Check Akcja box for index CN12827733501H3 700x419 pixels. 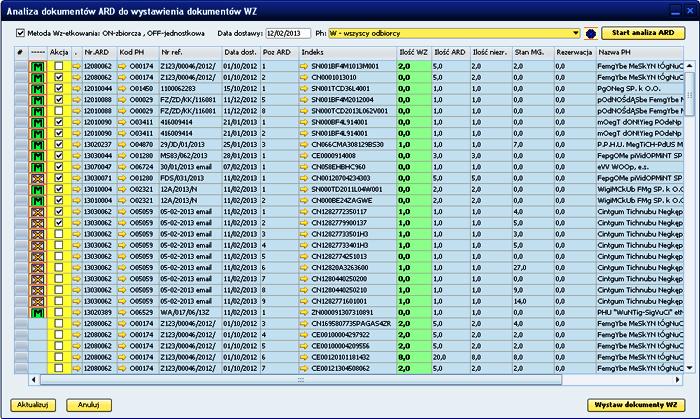[x=58, y=234]
